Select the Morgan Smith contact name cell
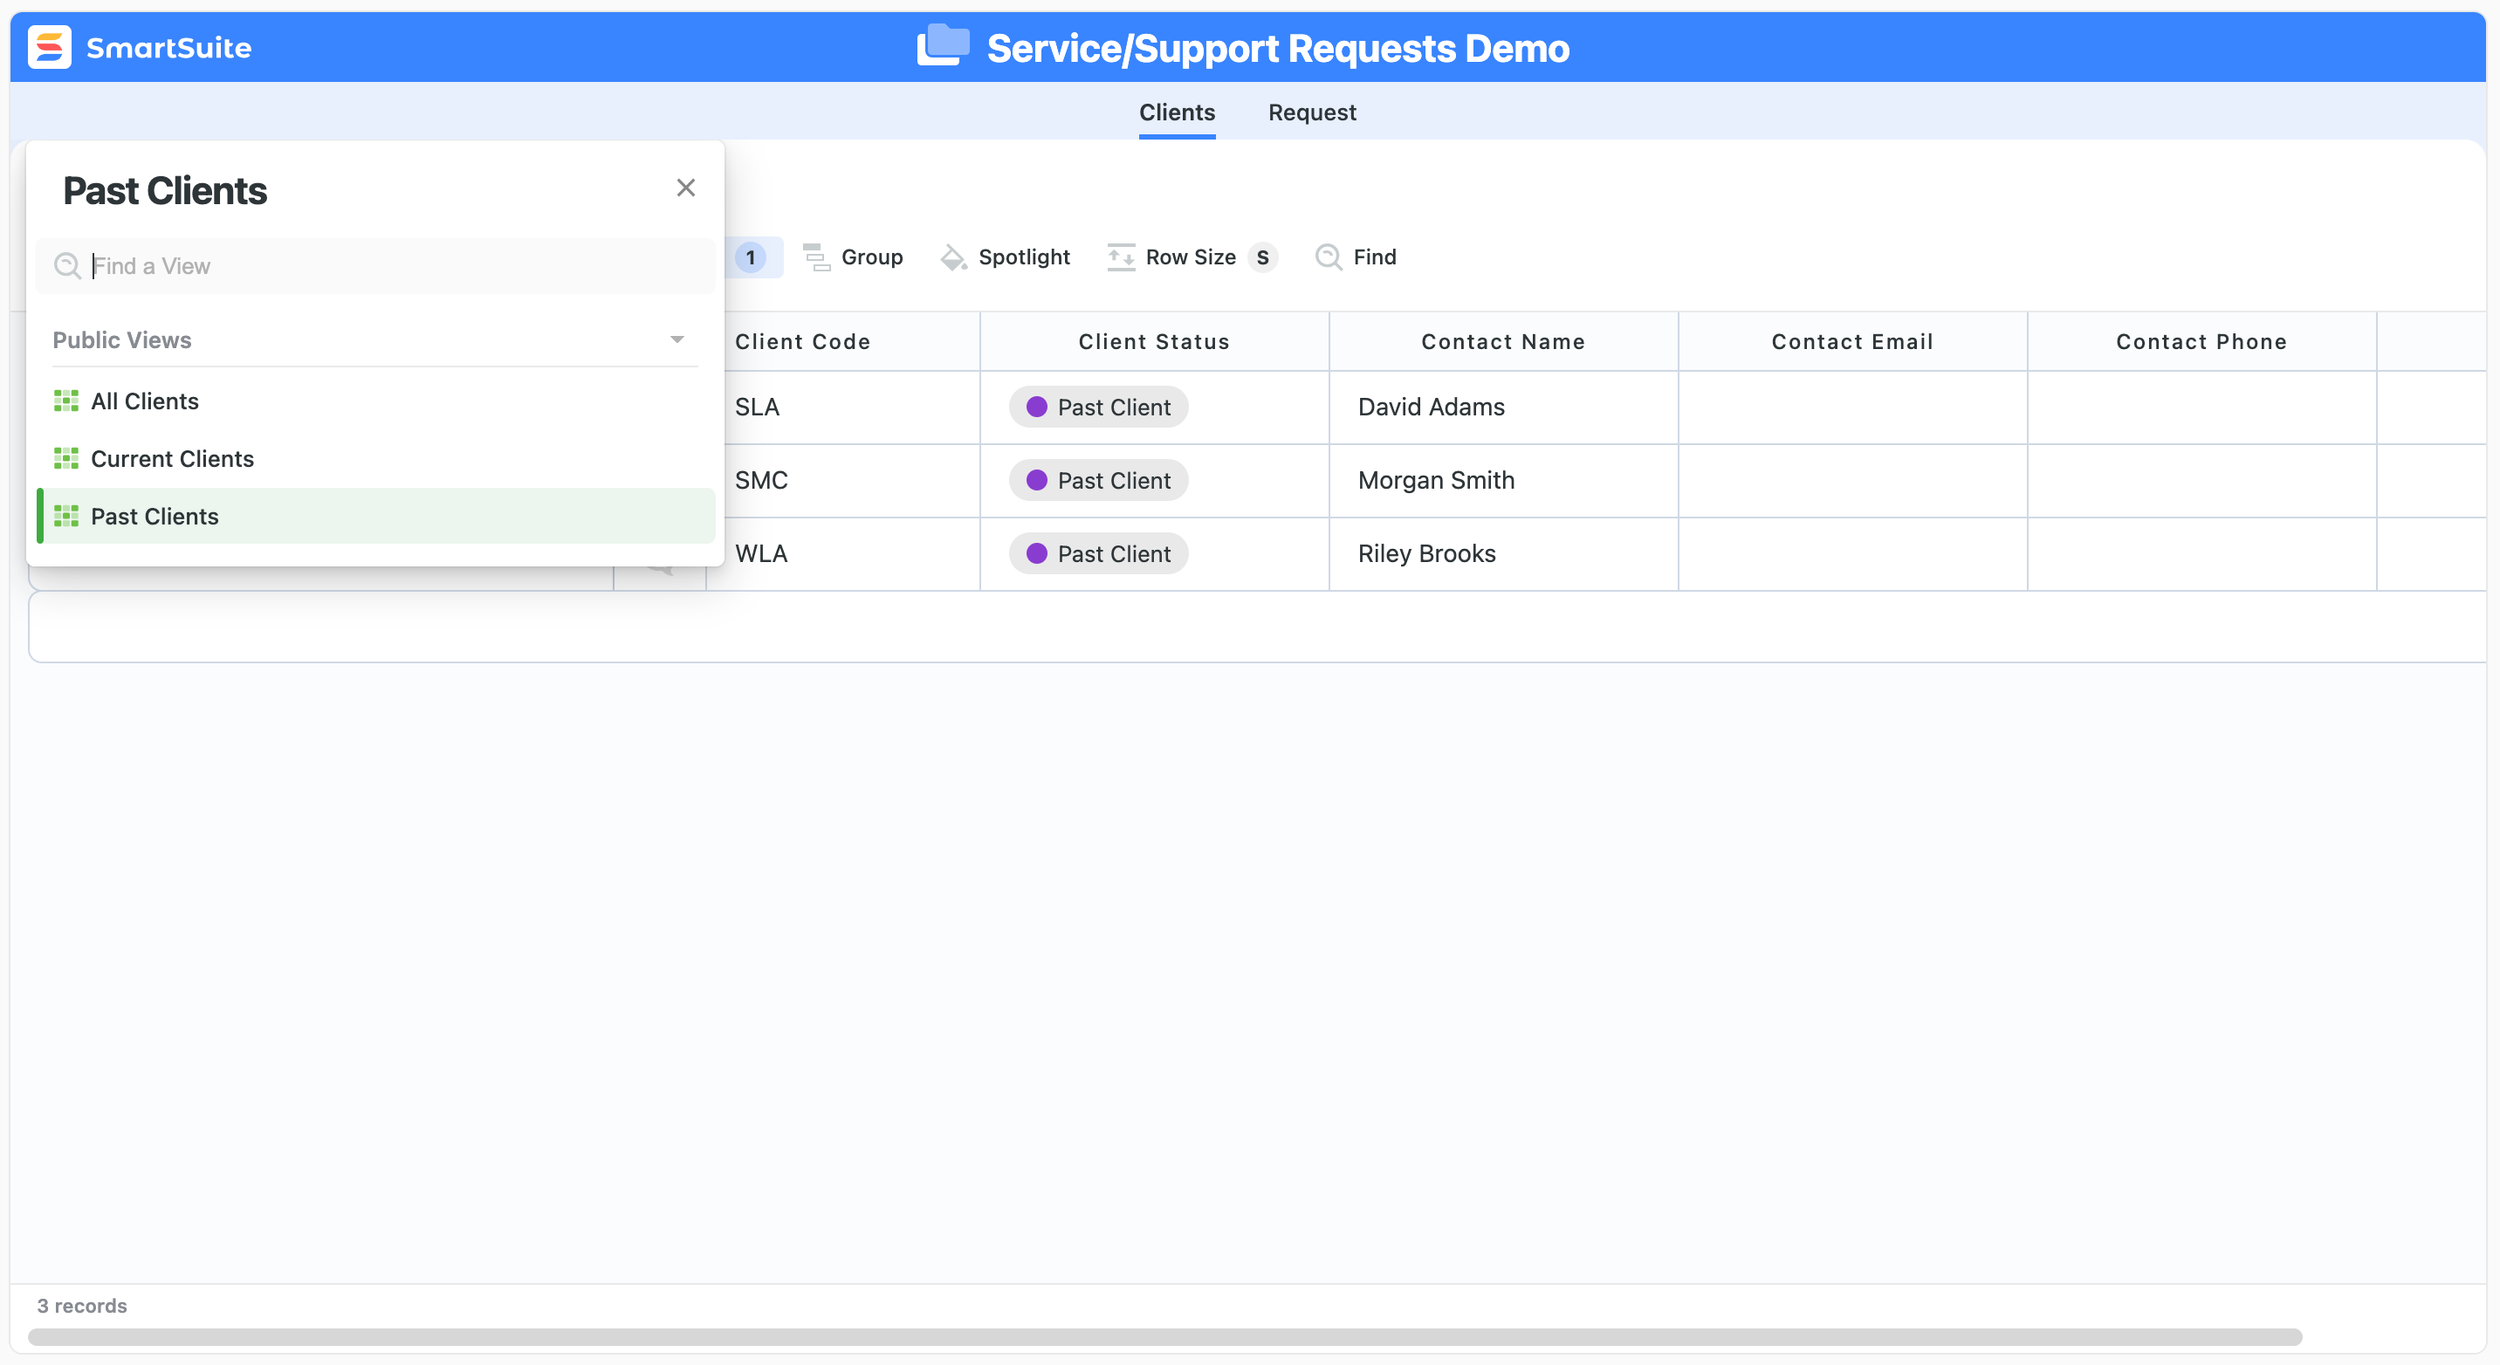Viewport: 2500px width, 1365px height. click(1503, 480)
